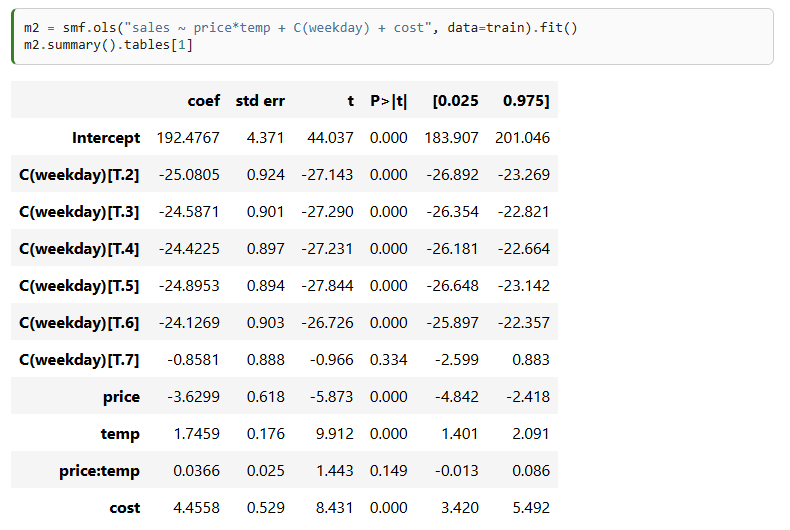The image size is (790, 530).
Task: Select the 'cost' row label
Action: [x=125, y=508]
